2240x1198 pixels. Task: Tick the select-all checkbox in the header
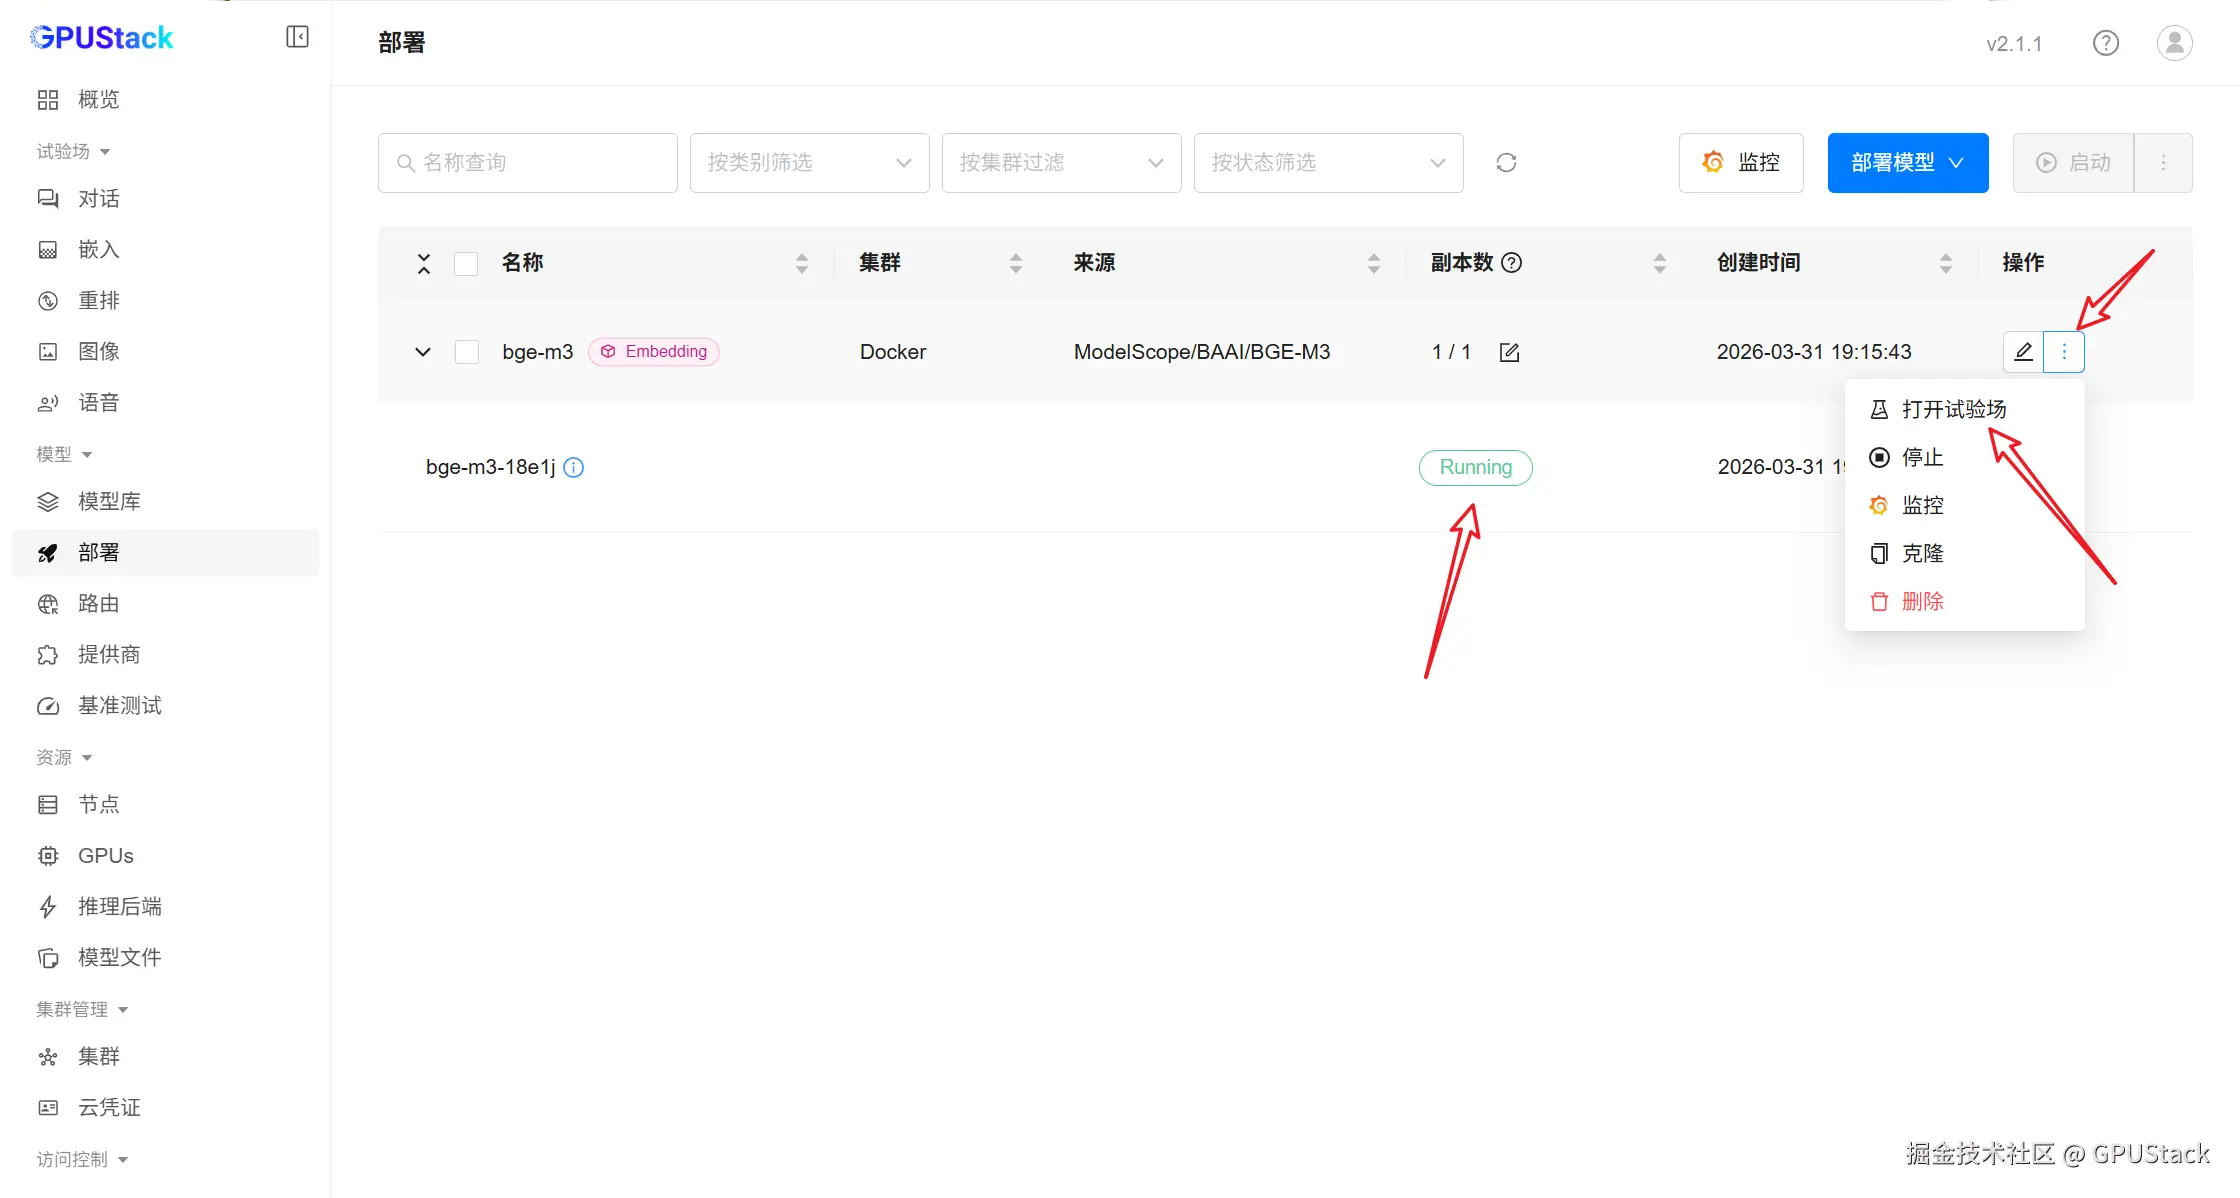click(x=466, y=263)
